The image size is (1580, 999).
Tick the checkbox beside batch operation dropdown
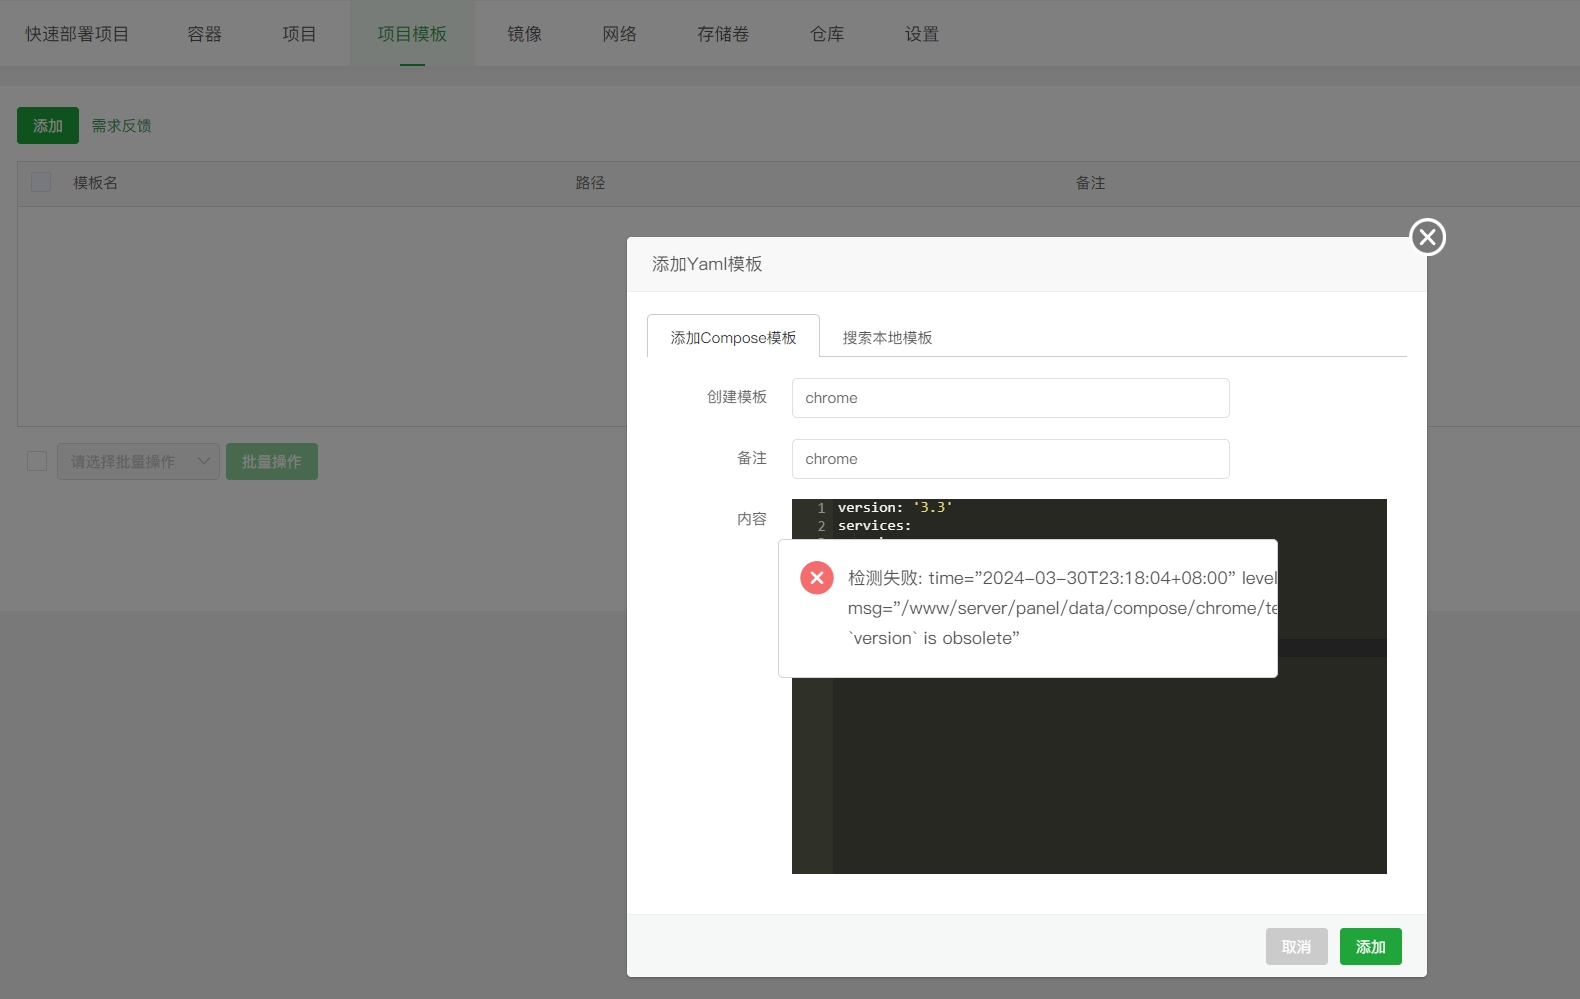point(37,461)
